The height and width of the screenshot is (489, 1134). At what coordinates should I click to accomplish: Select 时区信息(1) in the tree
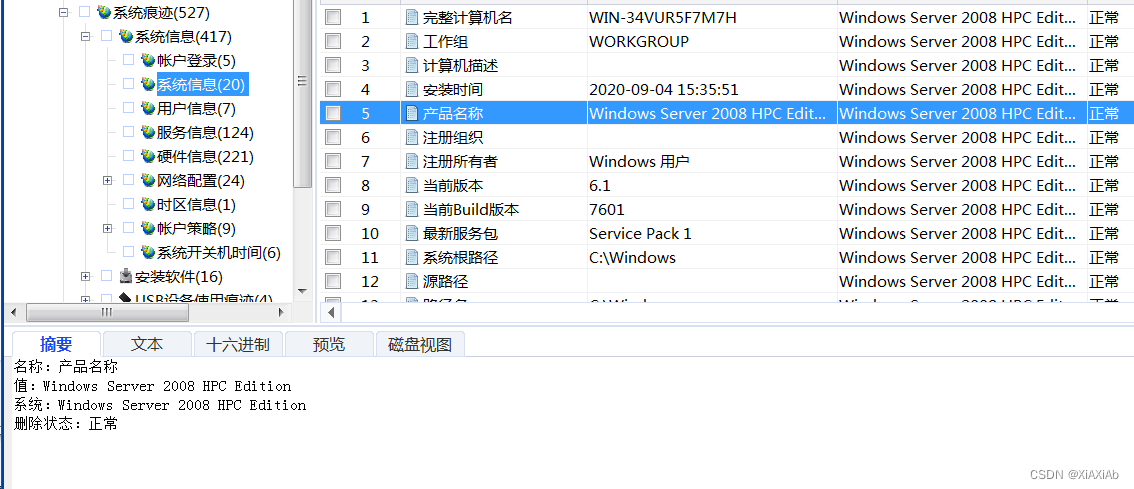(x=196, y=205)
